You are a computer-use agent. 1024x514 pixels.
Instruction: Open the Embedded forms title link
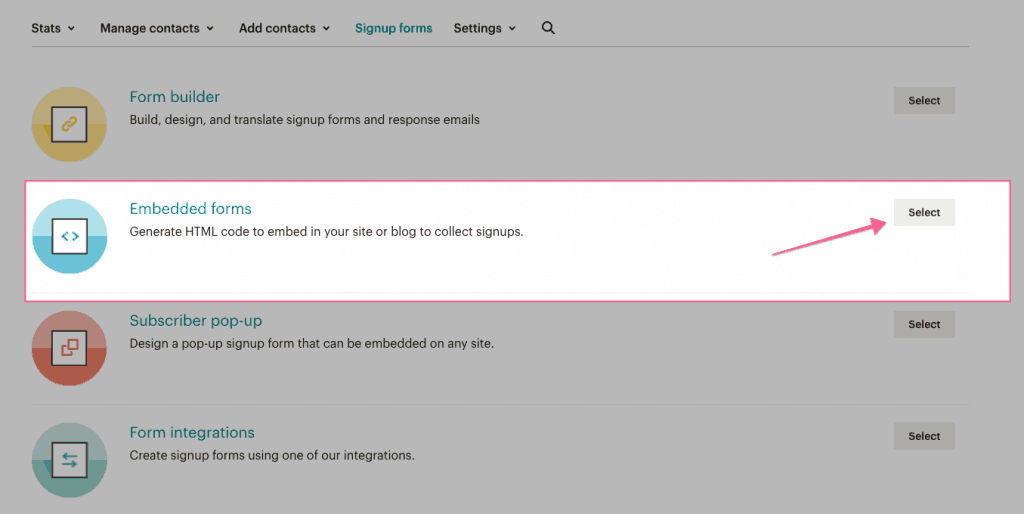(190, 208)
